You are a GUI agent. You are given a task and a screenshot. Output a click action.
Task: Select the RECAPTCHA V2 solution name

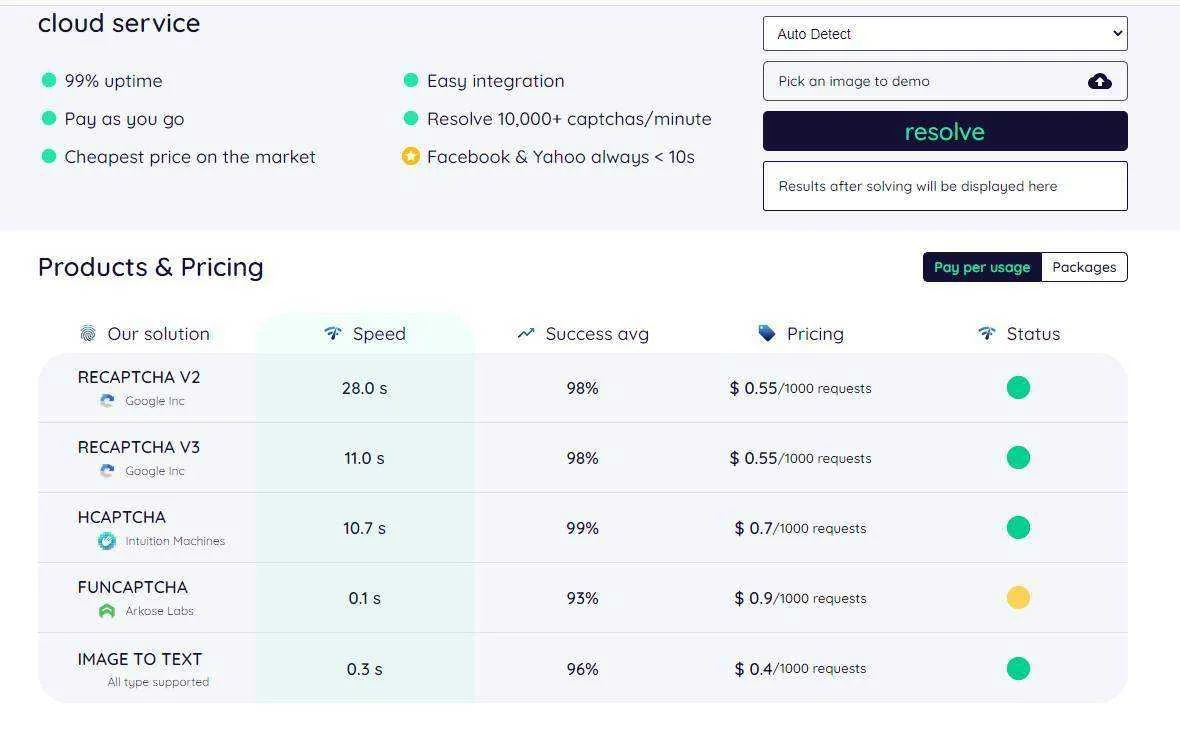[x=138, y=377]
